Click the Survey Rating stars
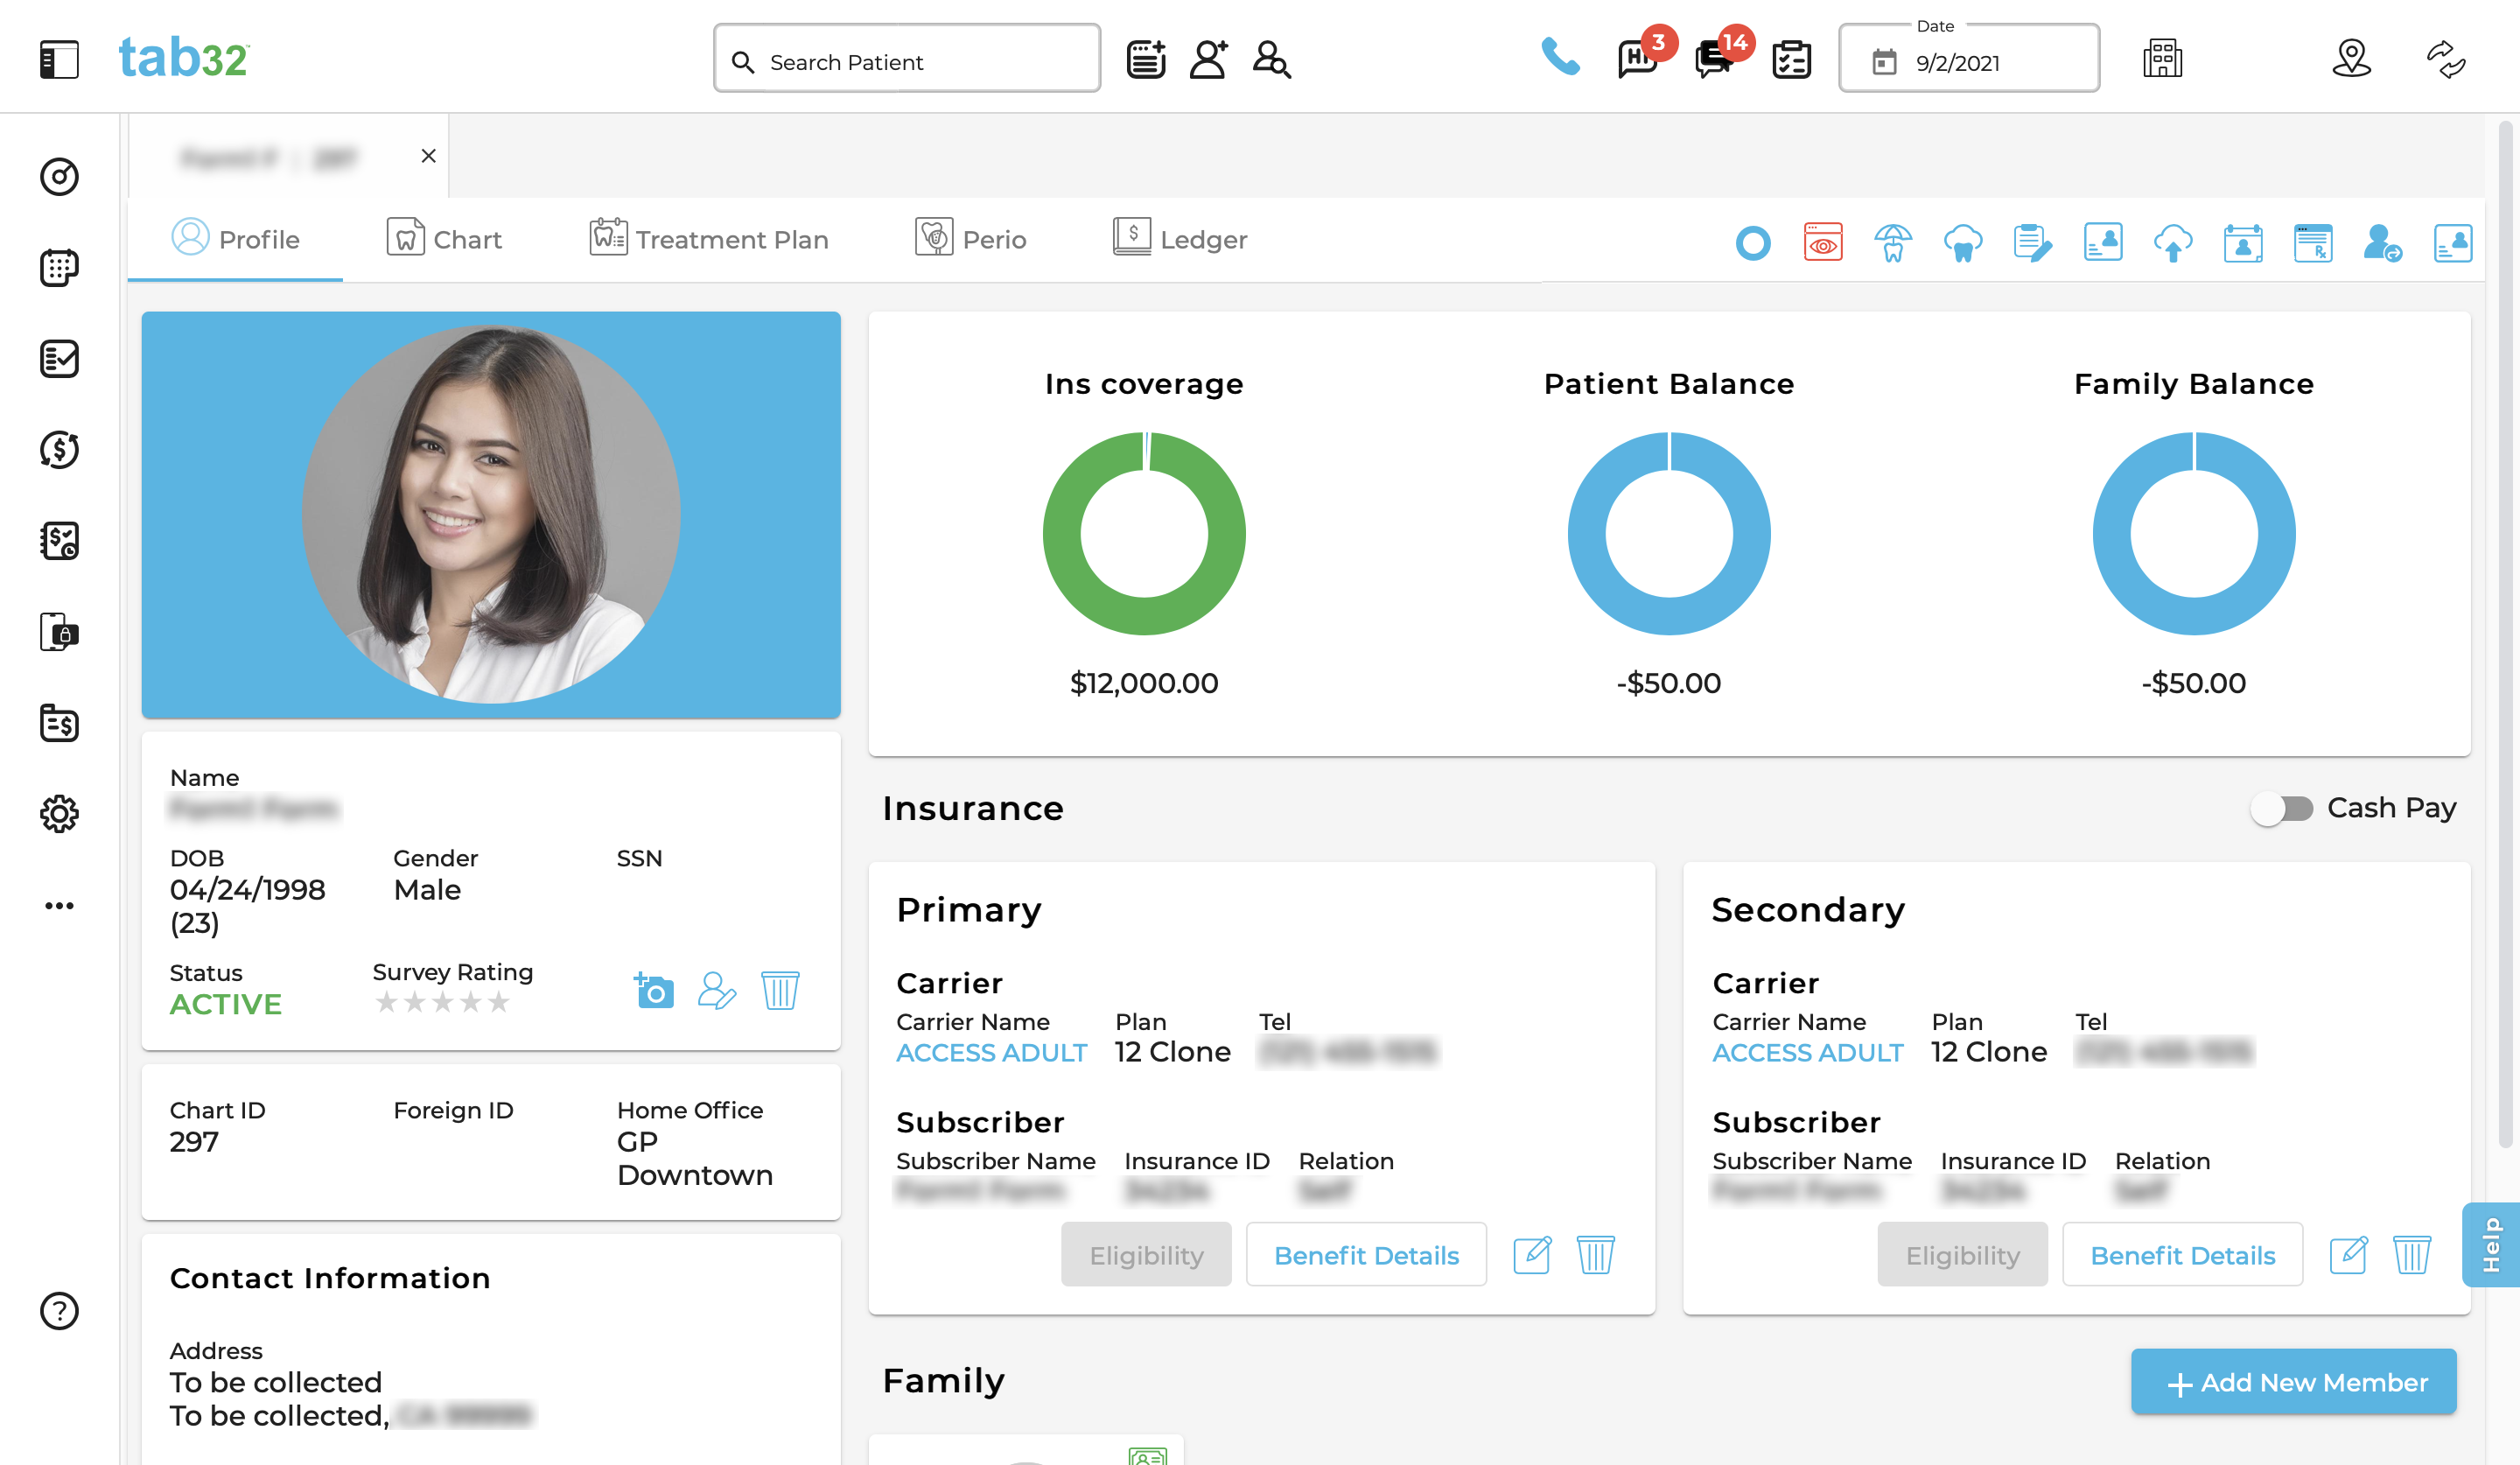 tap(442, 1002)
